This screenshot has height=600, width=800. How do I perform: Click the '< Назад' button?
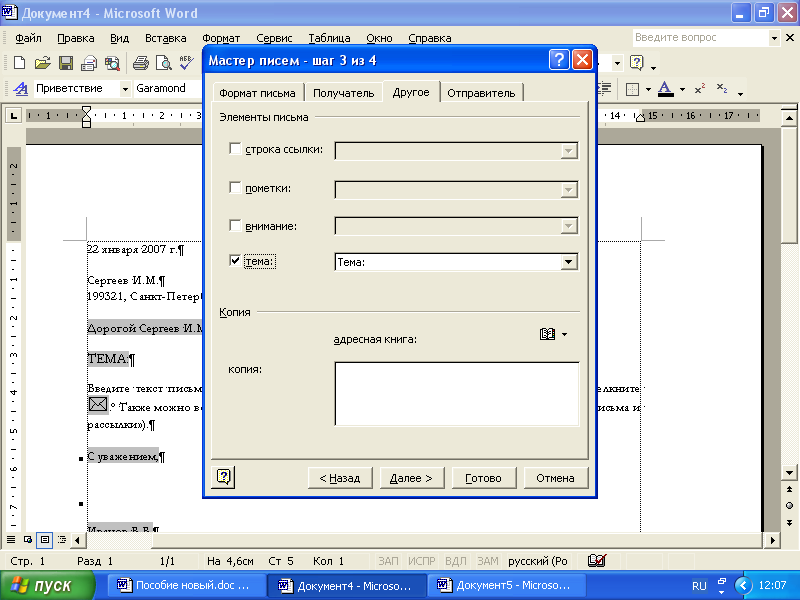340,478
